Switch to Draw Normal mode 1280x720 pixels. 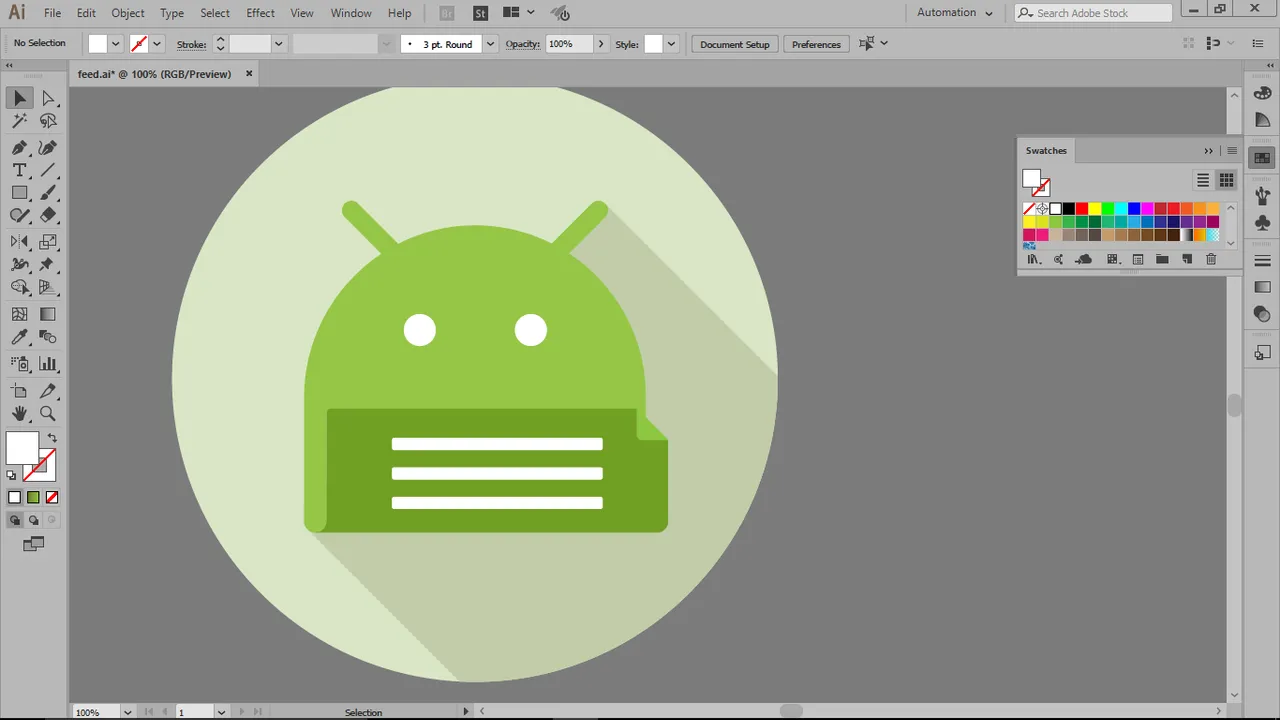coord(15,520)
